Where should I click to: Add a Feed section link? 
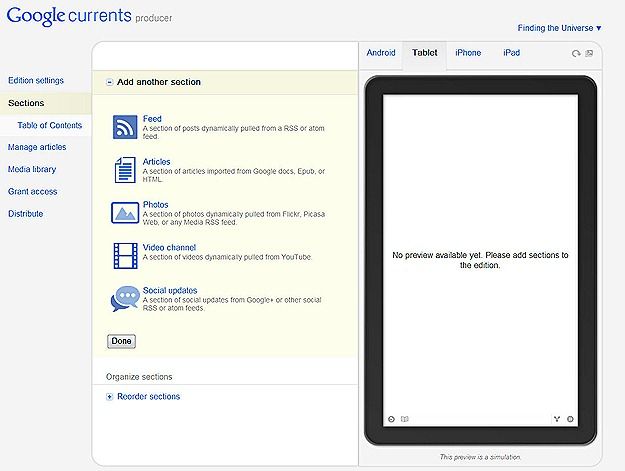[x=152, y=119]
